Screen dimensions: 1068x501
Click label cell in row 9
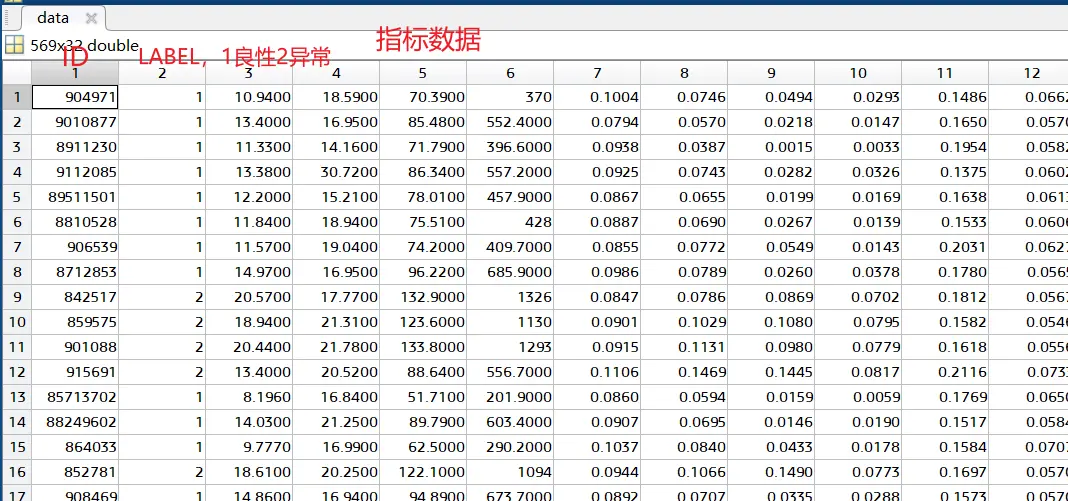(x=162, y=297)
